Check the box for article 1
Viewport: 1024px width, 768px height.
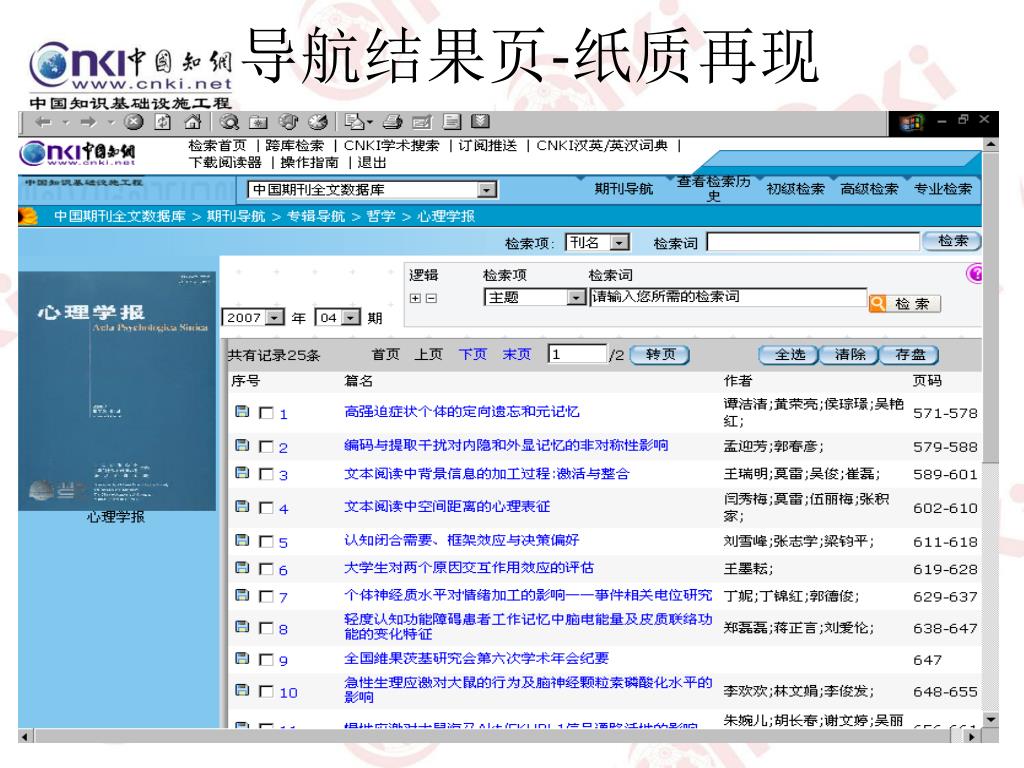click(x=266, y=413)
